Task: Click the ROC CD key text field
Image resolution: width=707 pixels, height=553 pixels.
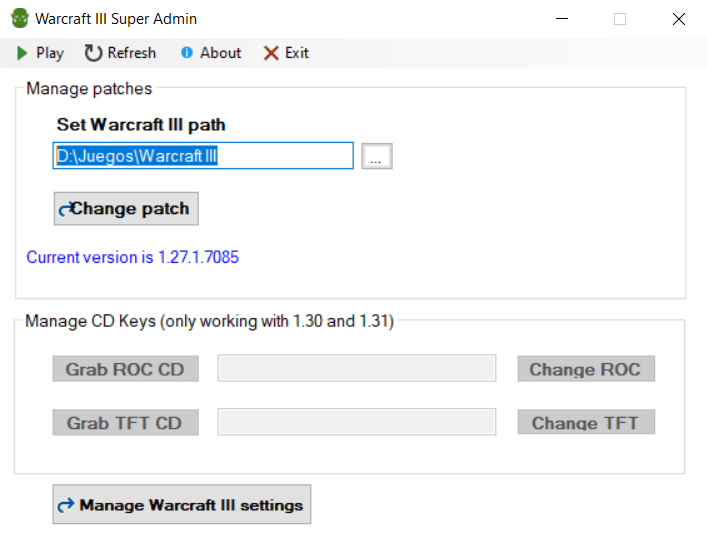Action: tap(357, 368)
